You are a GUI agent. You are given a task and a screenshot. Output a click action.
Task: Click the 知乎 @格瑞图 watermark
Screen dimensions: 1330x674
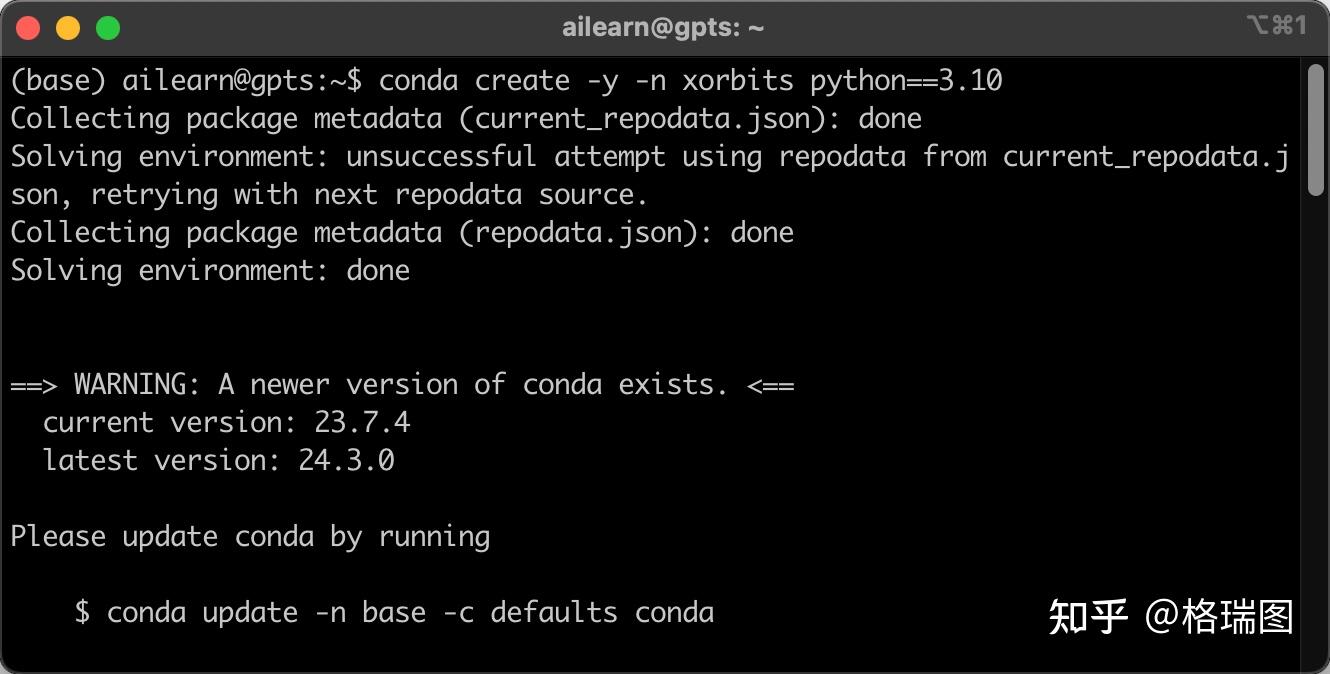[x=1170, y=617]
